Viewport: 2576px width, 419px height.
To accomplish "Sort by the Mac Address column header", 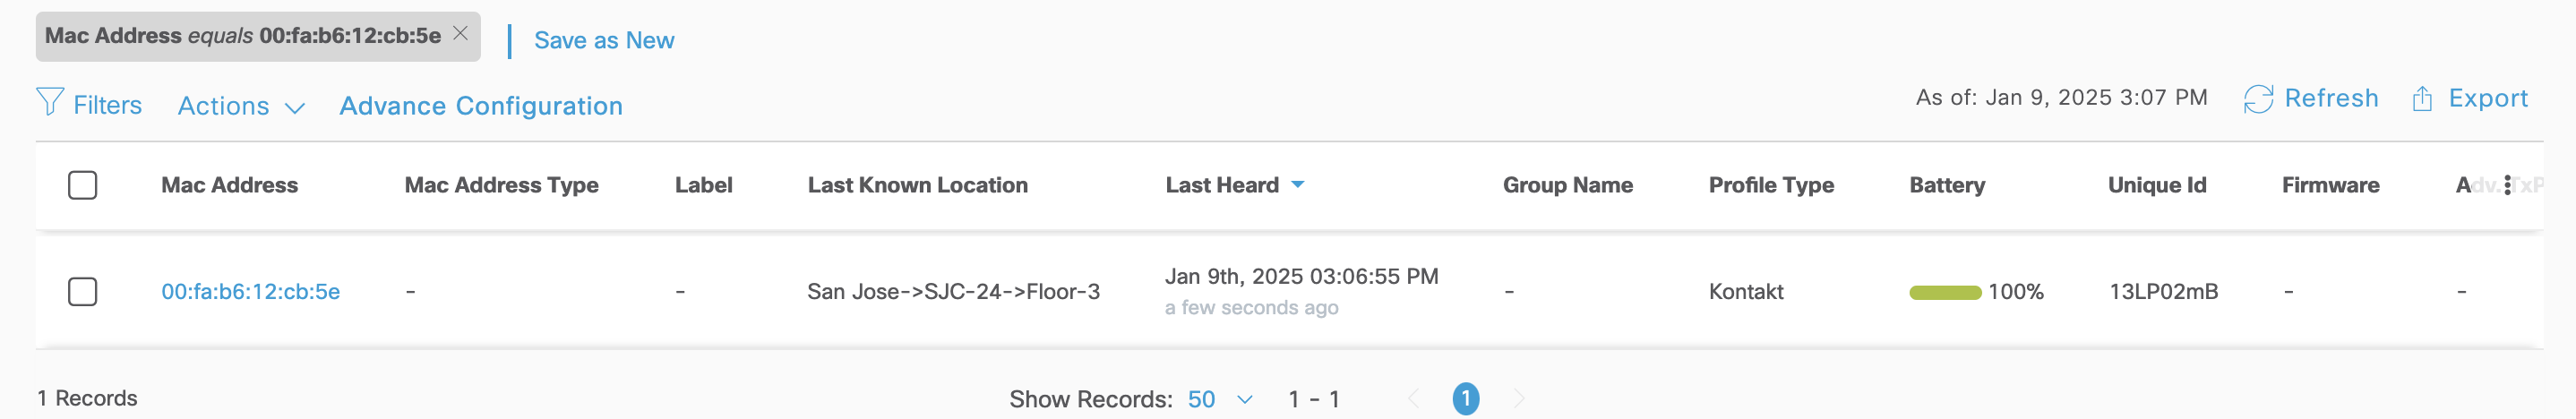I will (229, 185).
